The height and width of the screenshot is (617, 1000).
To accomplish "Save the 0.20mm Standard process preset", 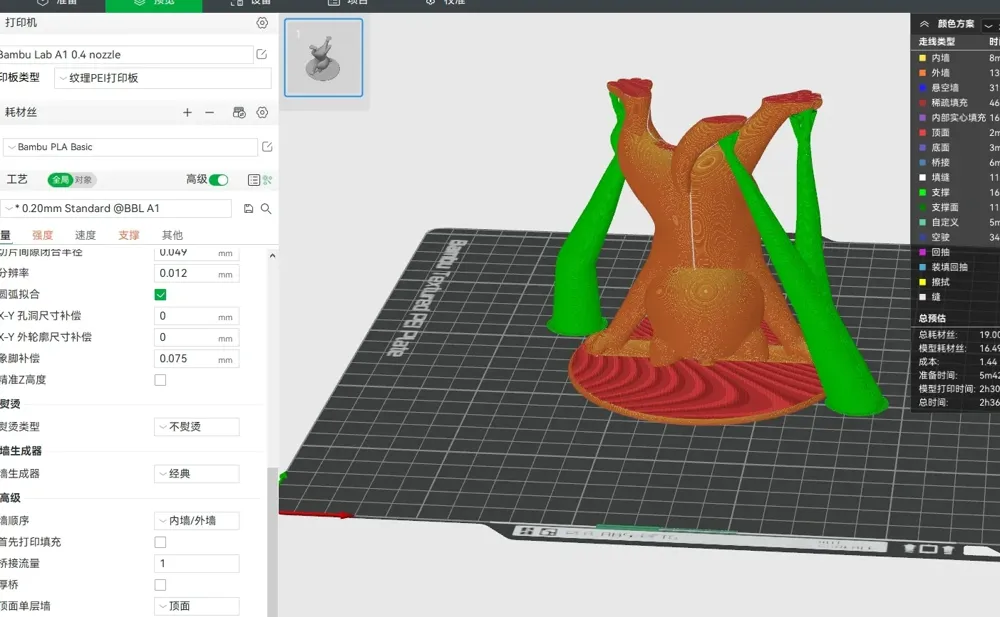I will click(248, 209).
